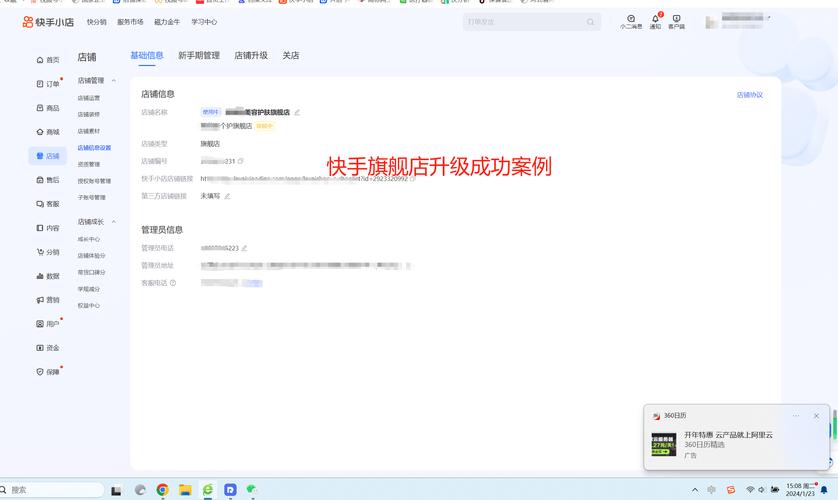Open 分销 distribution in left sidebar
838x500 pixels.
point(48,252)
